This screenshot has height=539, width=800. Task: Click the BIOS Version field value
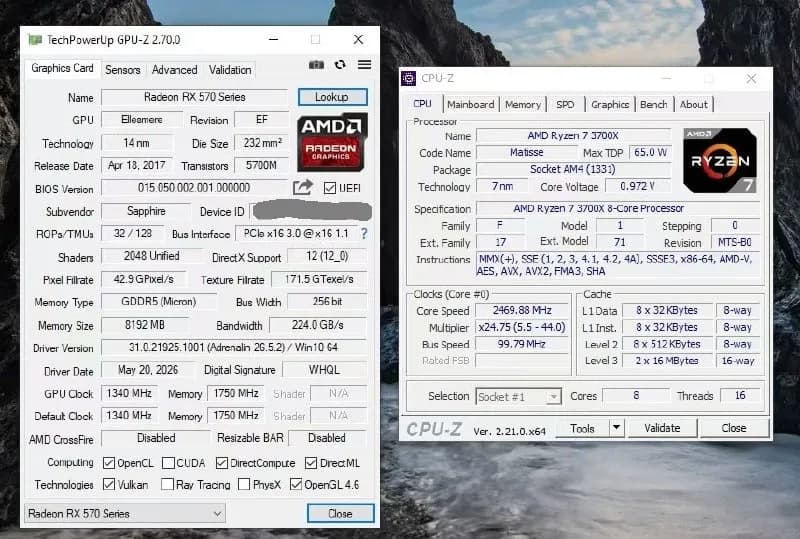pyautogui.click(x=194, y=188)
